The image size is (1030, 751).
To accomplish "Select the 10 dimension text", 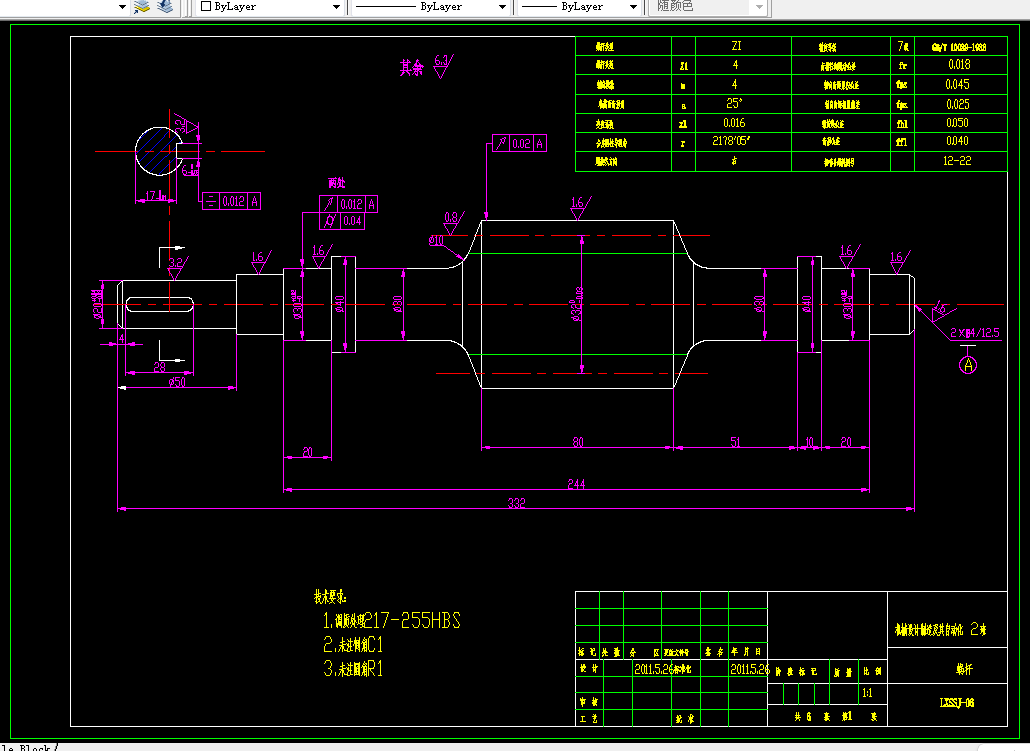I will pos(809,442).
